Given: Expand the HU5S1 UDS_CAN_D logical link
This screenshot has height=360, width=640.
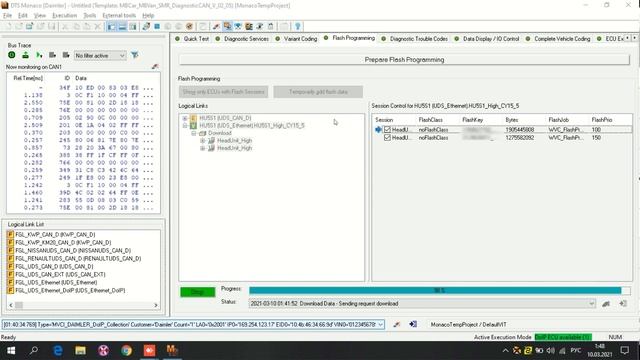Looking at the screenshot, I should 184,118.
